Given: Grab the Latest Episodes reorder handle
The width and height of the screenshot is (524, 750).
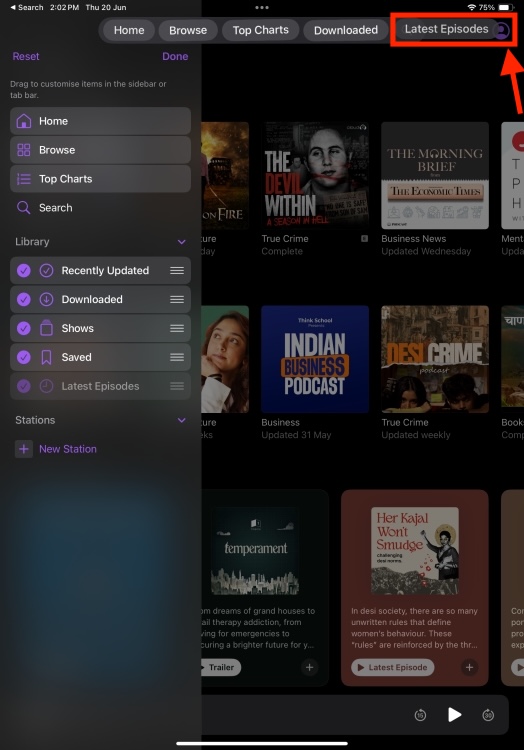Looking at the screenshot, I should pyautogui.click(x=177, y=386).
